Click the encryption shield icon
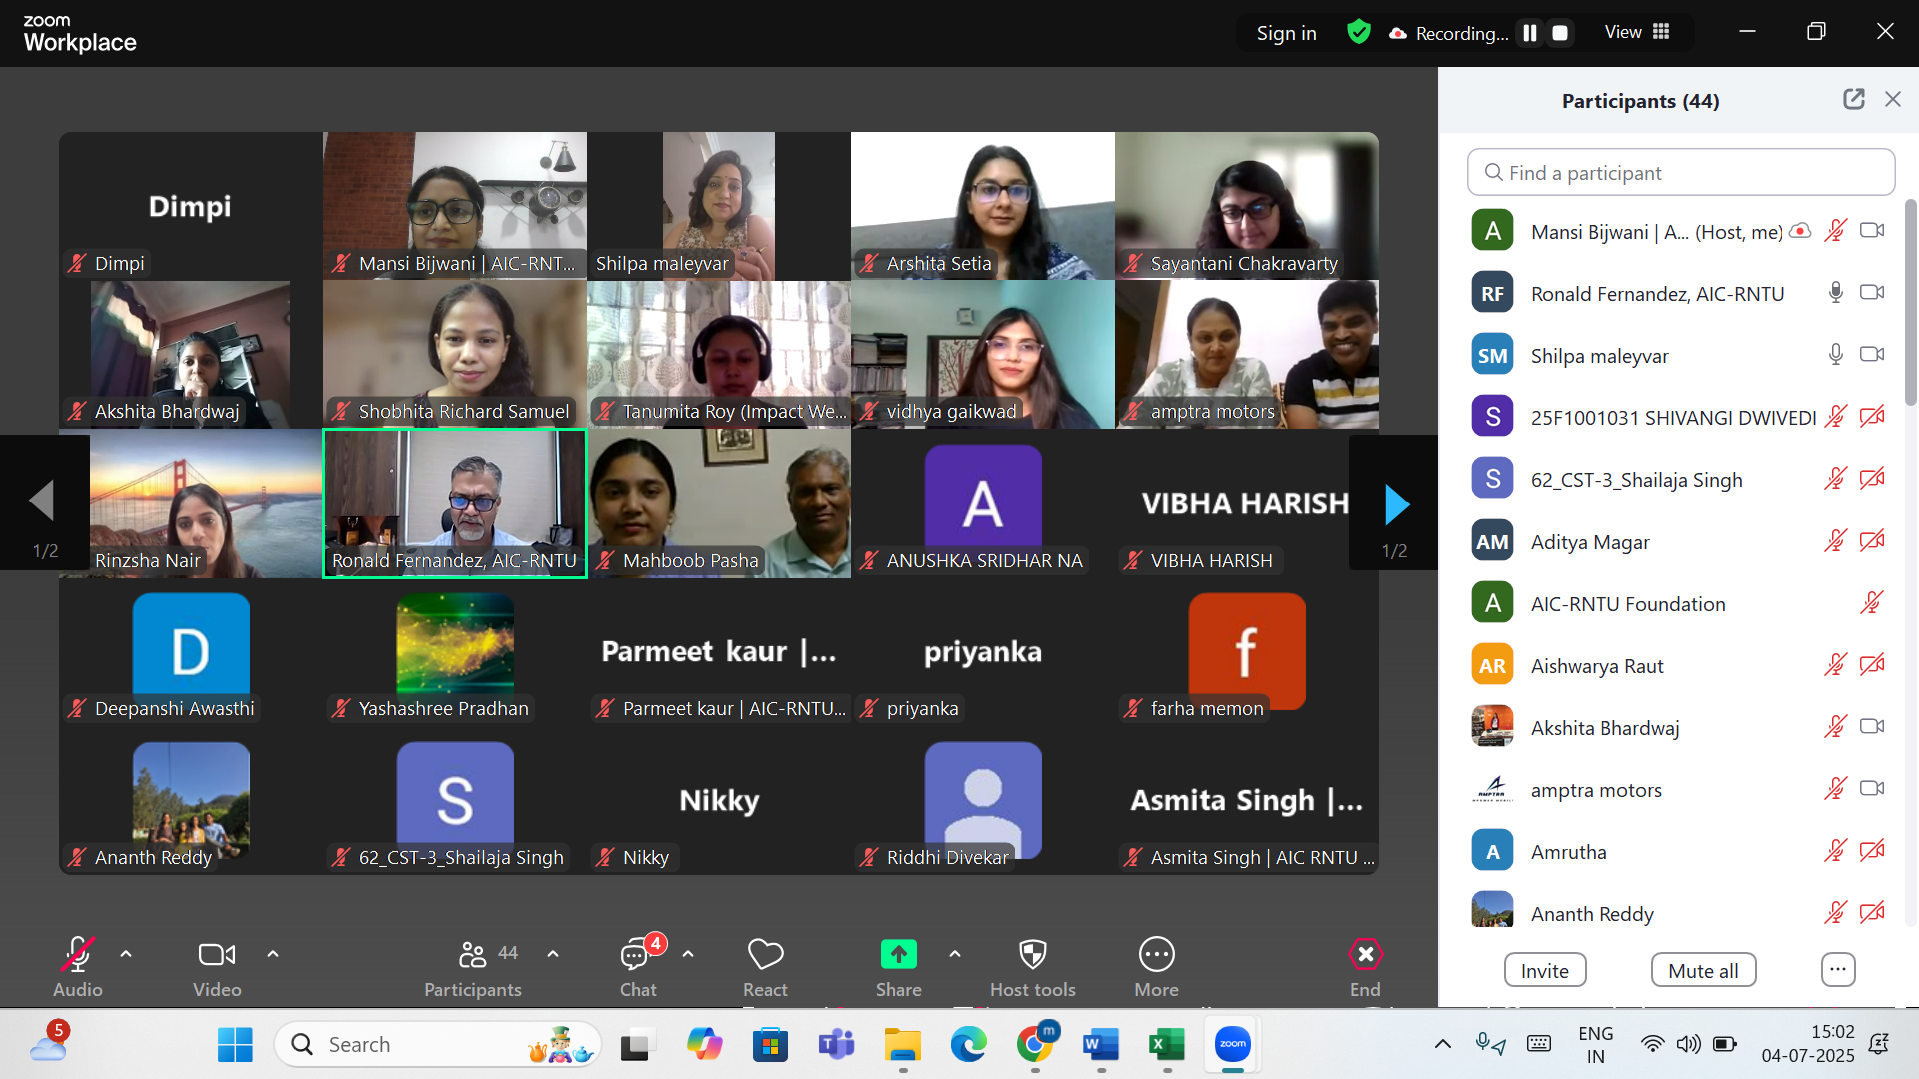 click(1358, 32)
